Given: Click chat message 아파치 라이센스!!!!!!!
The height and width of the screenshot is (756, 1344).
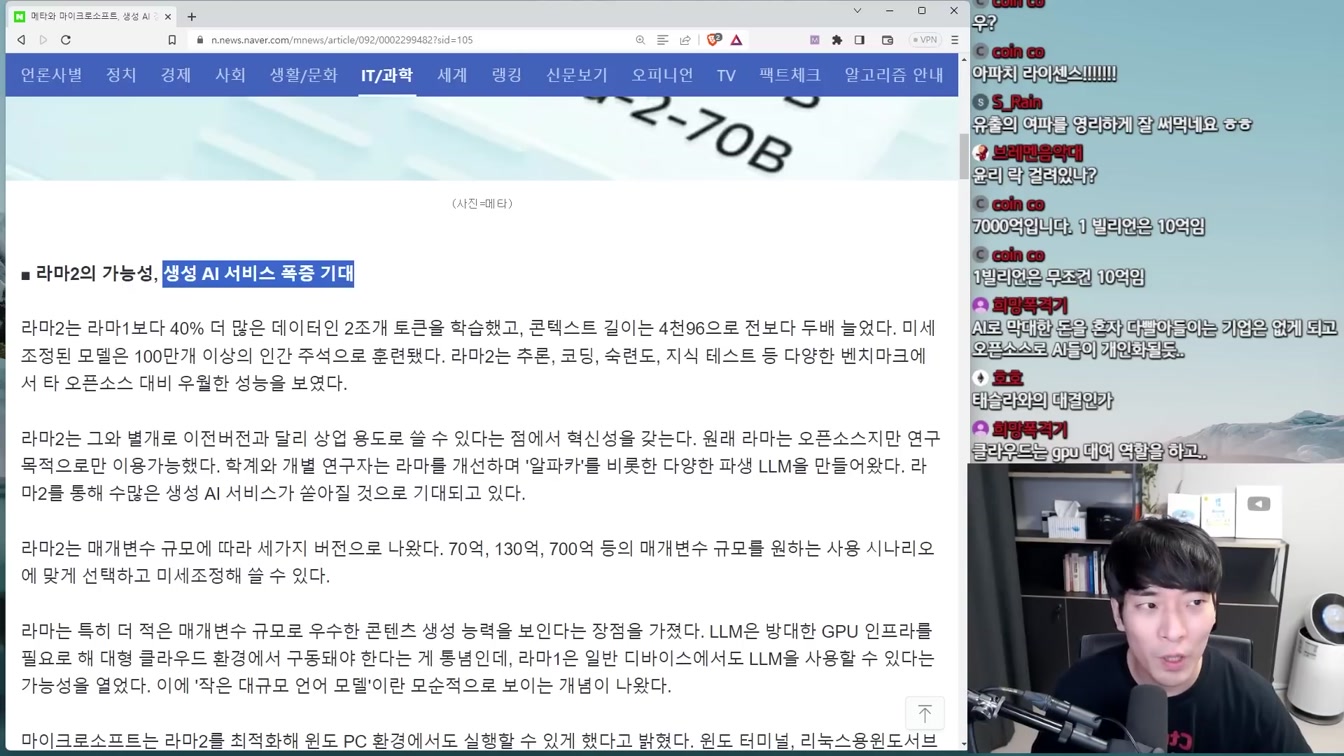Looking at the screenshot, I should point(1044,74).
